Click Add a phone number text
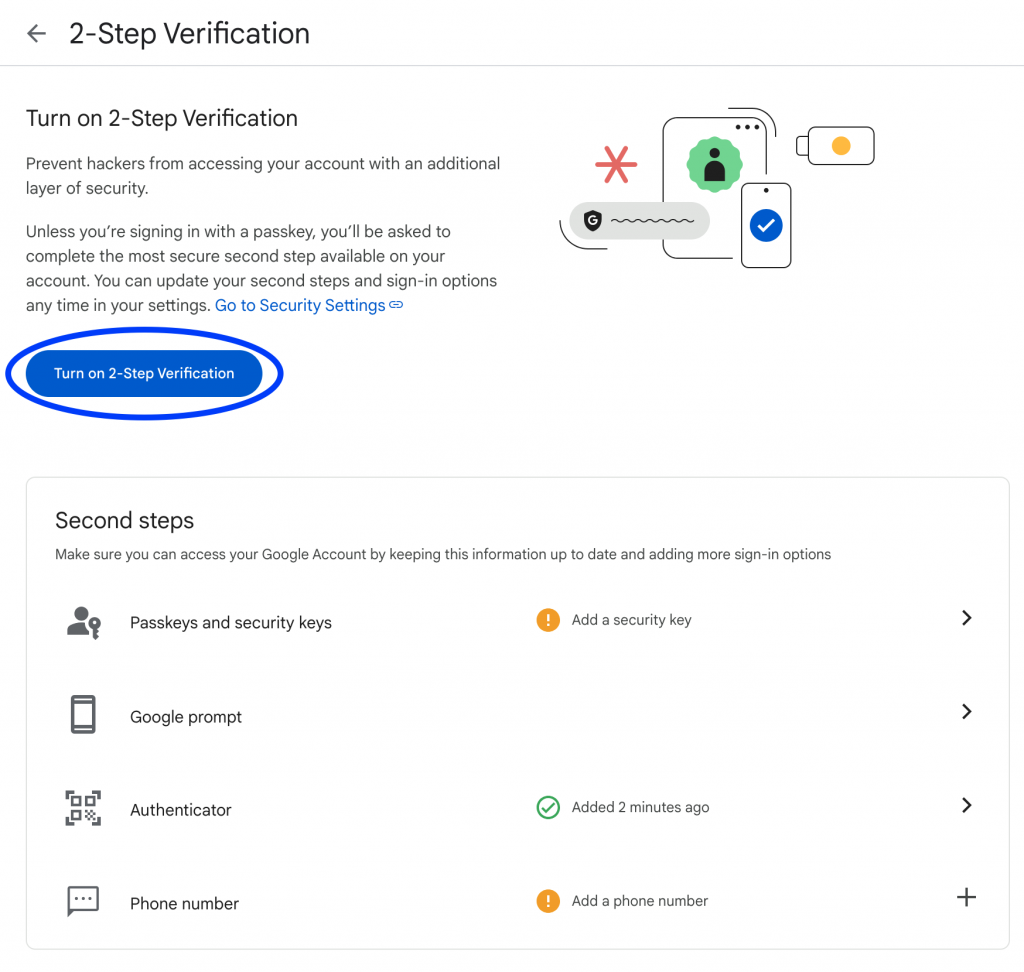 coord(640,901)
